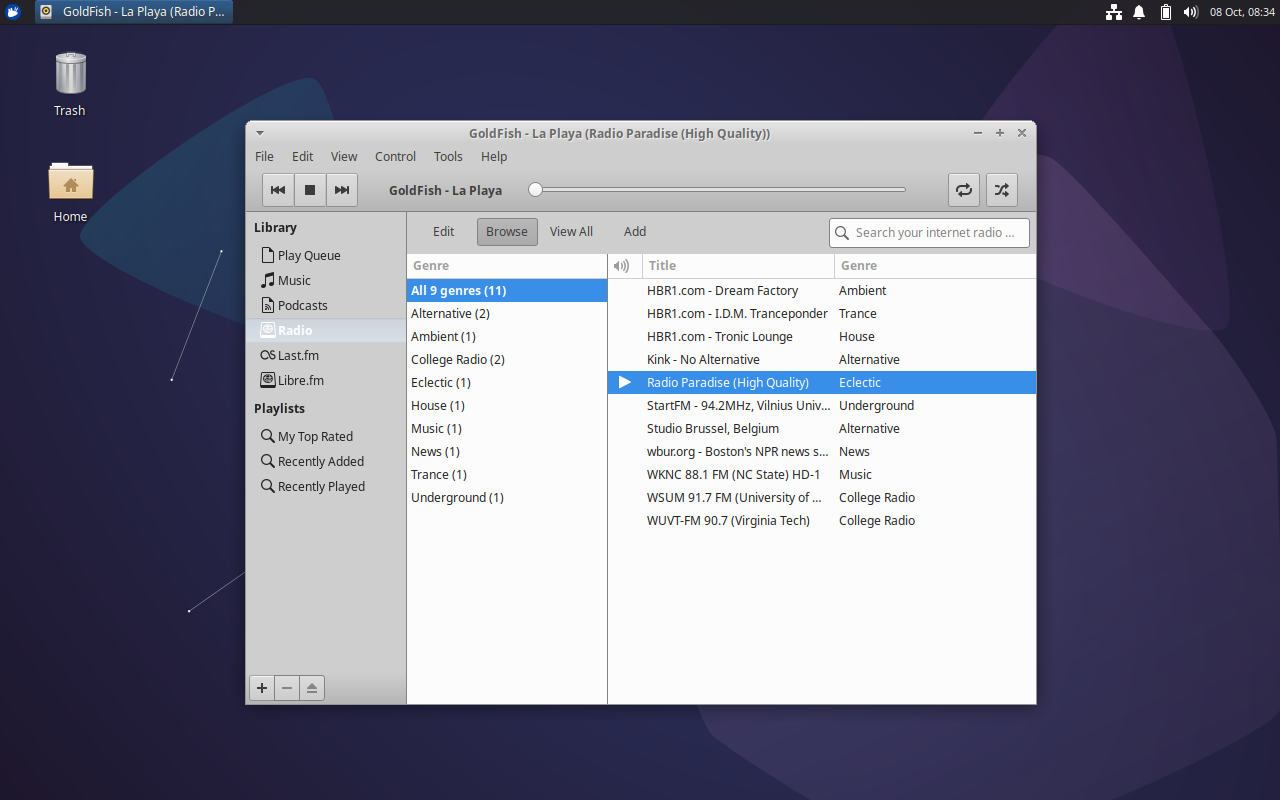Select HBR1.com - Tronic Lounge station
The image size is (1280, 800).
(x=822, y=336)
